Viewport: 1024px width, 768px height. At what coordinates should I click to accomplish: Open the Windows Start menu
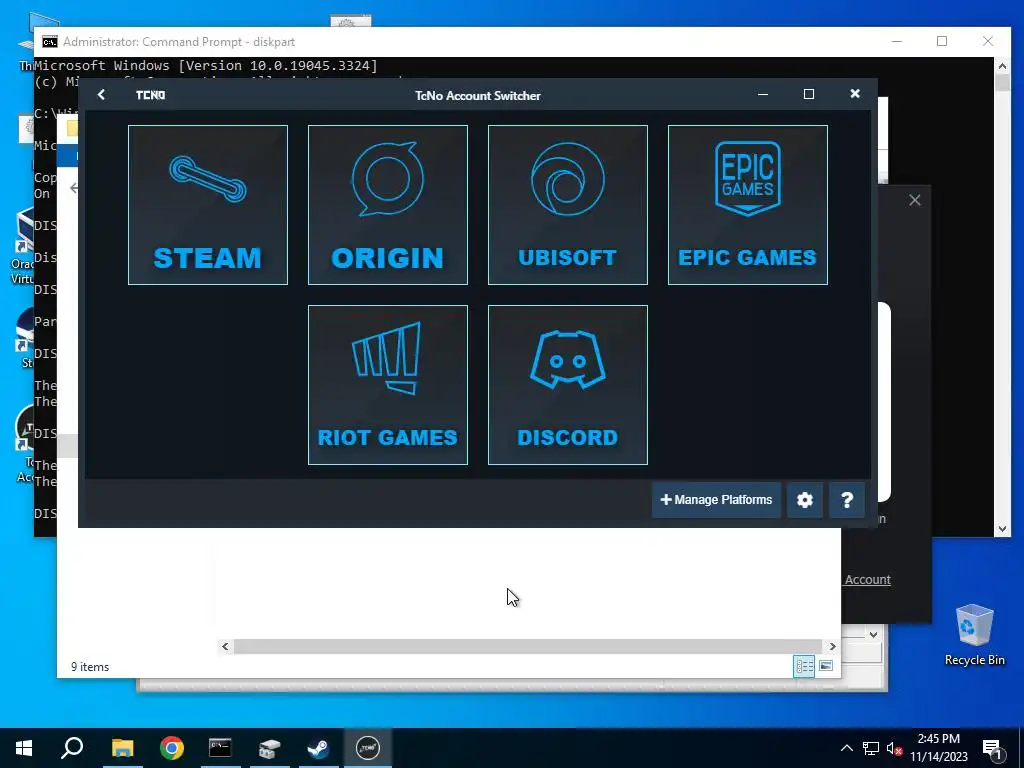click(x=24, y=748)
